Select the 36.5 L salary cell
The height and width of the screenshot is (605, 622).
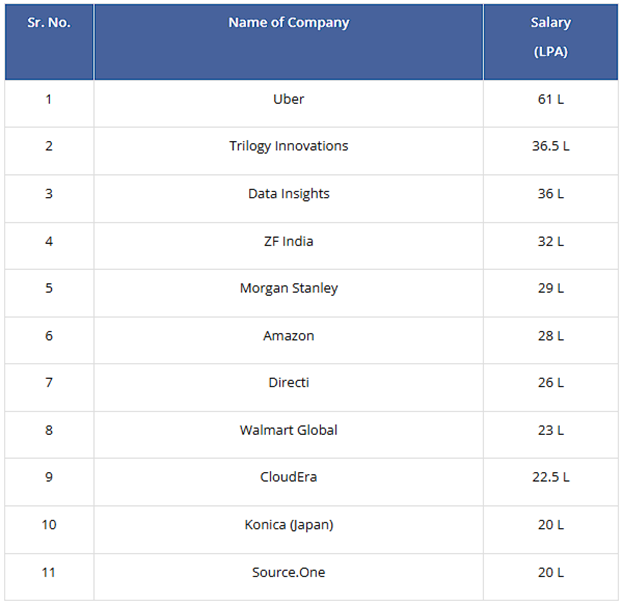(x=550, y=146)
